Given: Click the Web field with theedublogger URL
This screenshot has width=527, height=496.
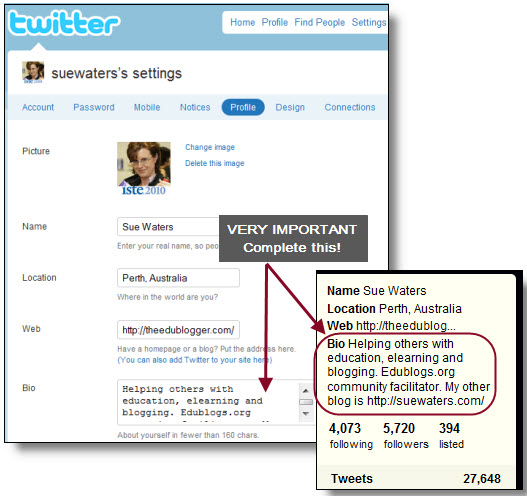Looking at the screenshot, I should click(x=178, y=330).
